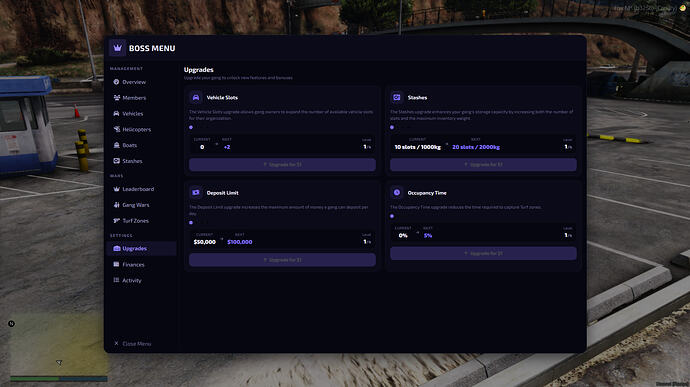Open the Helicopters section
690x387 pixels.
[141, 129]
